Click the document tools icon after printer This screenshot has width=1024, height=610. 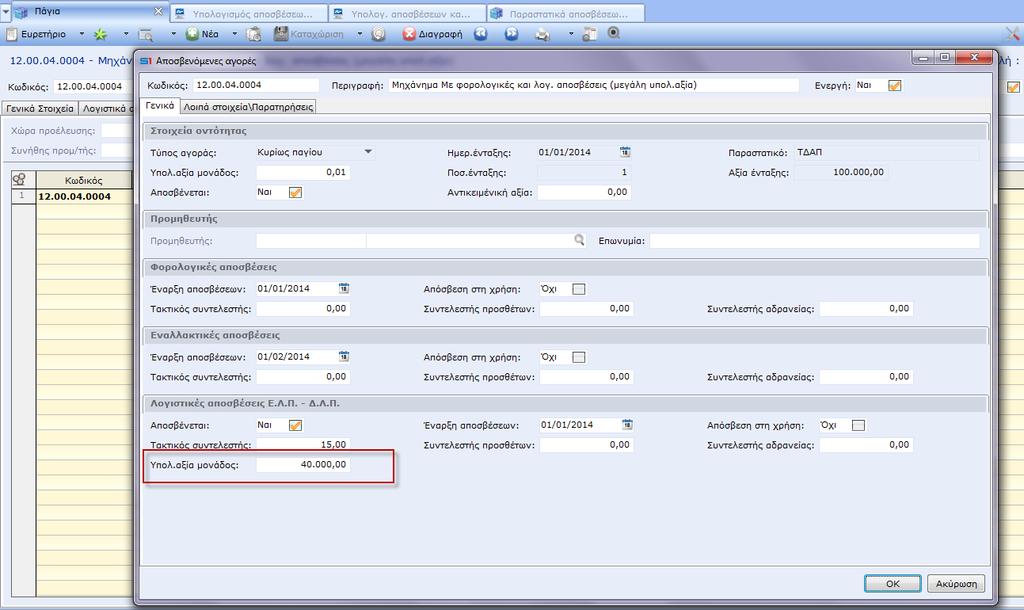pos(589,34)
